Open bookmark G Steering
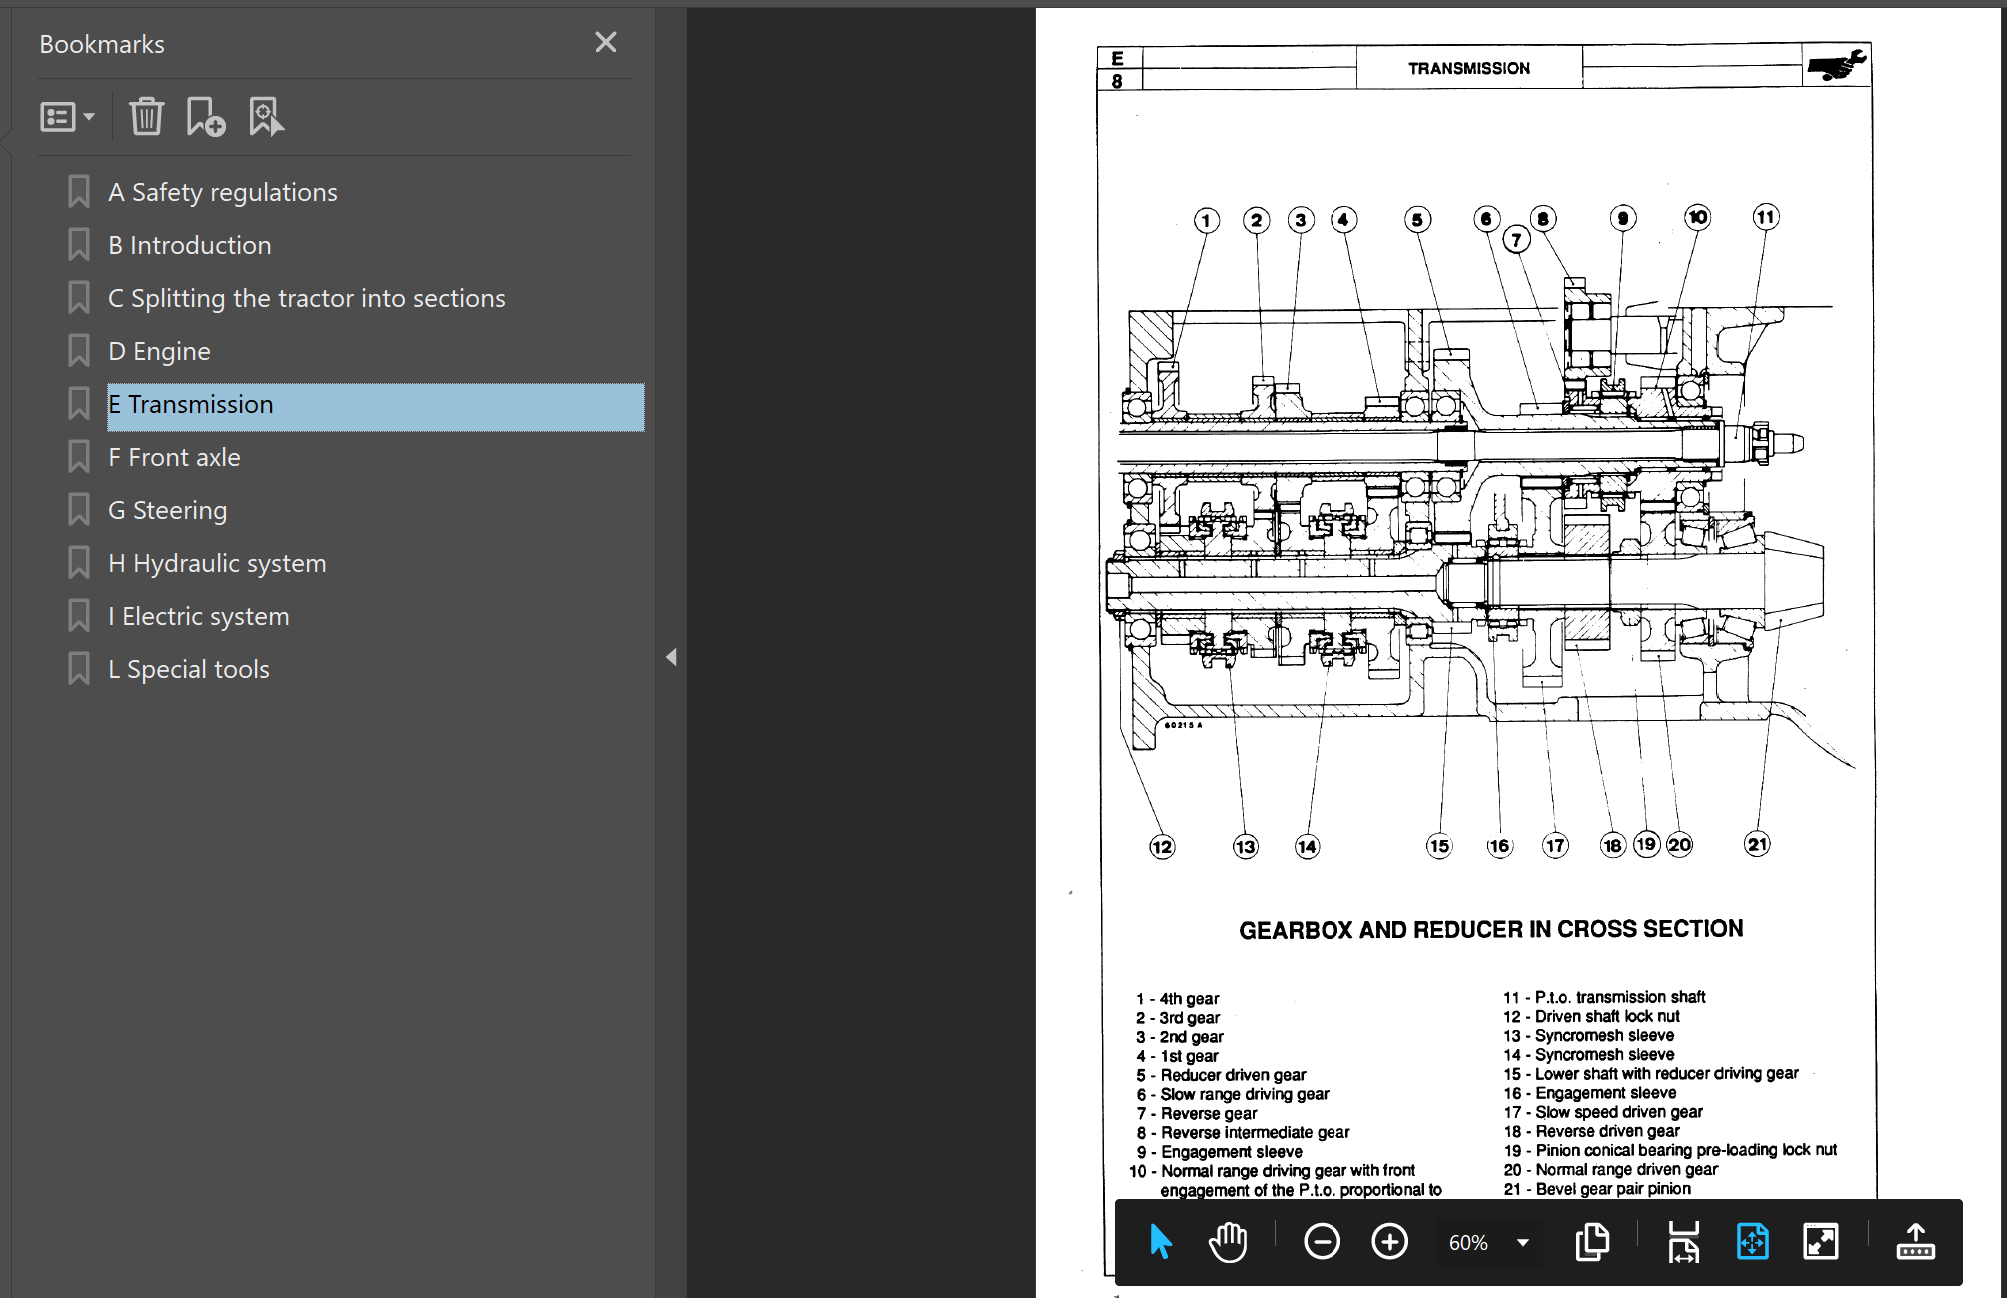2007x1298 pixels. point(168,510)
